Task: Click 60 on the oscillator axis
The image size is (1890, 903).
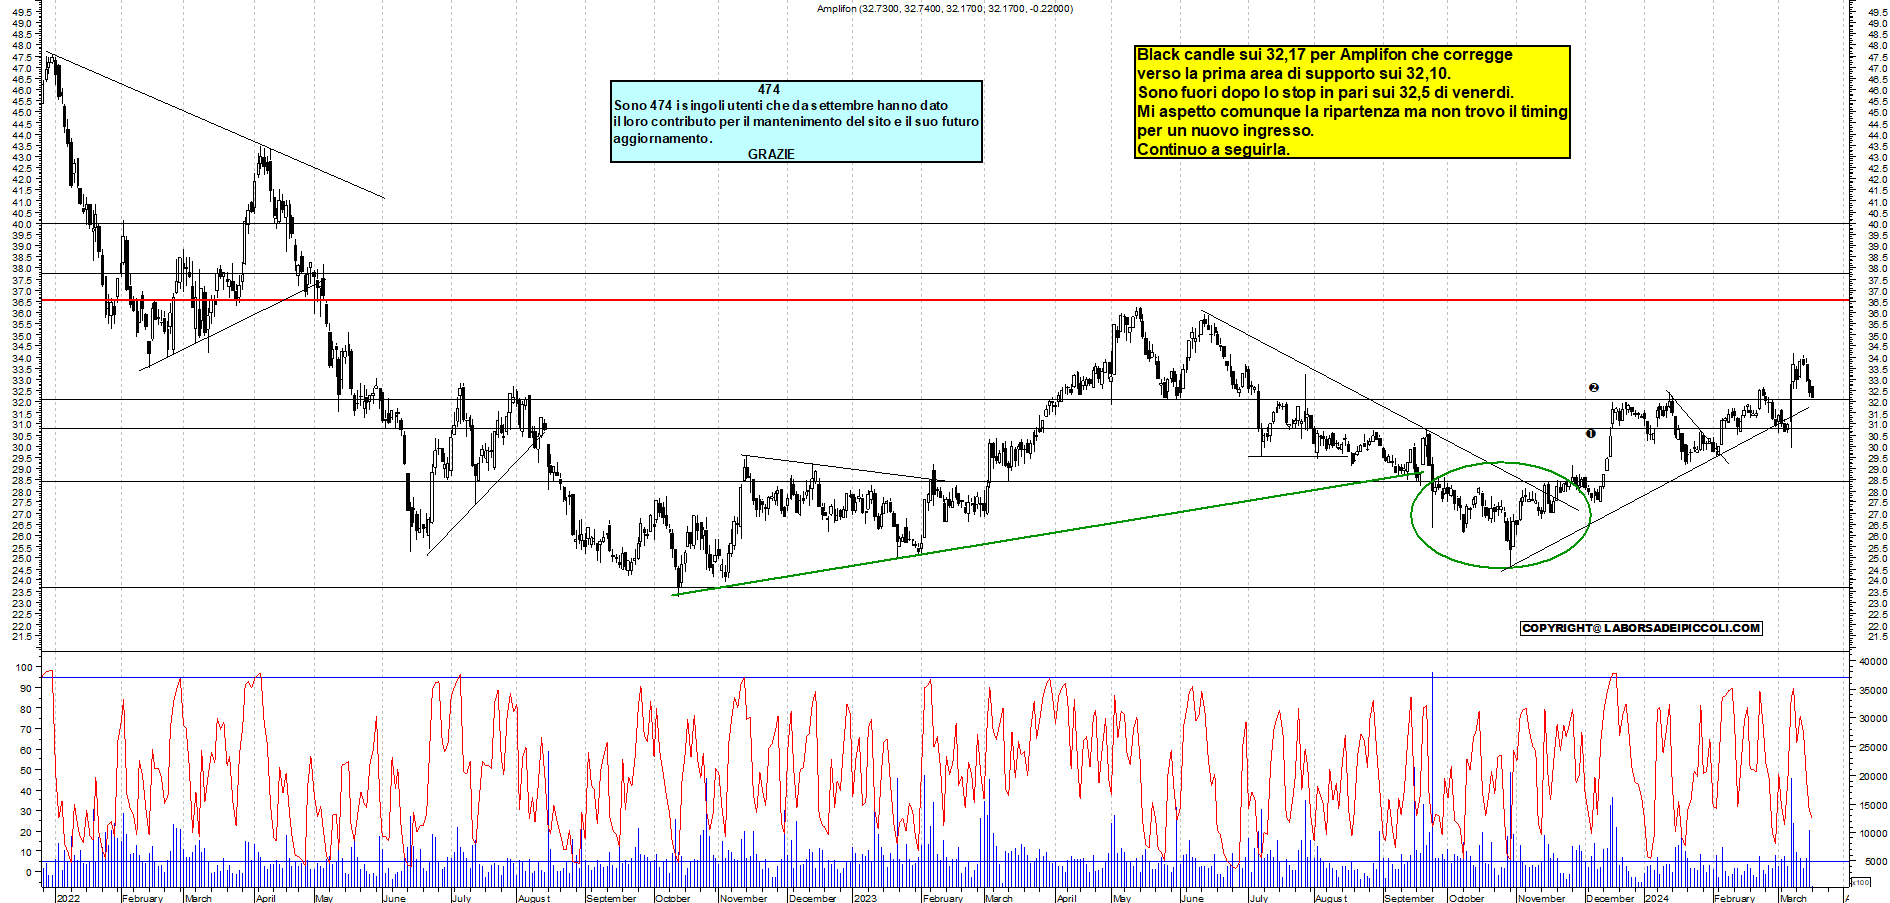Action: (x=27, y=749)
